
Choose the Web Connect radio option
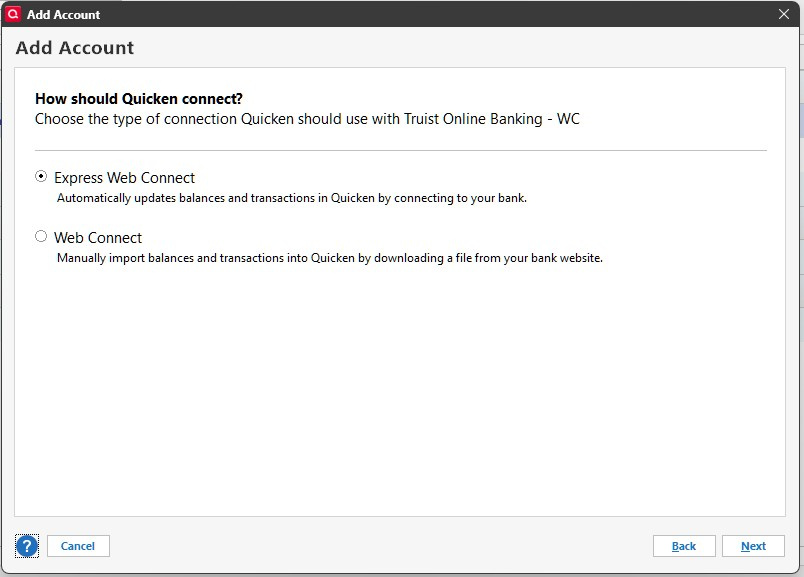(x=41, y=237)
